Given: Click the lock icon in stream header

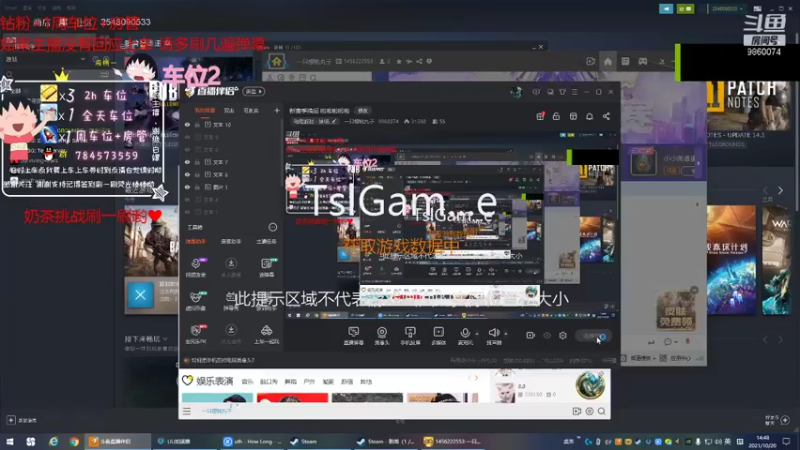Looking at the screenshot, I should (556, 116).
